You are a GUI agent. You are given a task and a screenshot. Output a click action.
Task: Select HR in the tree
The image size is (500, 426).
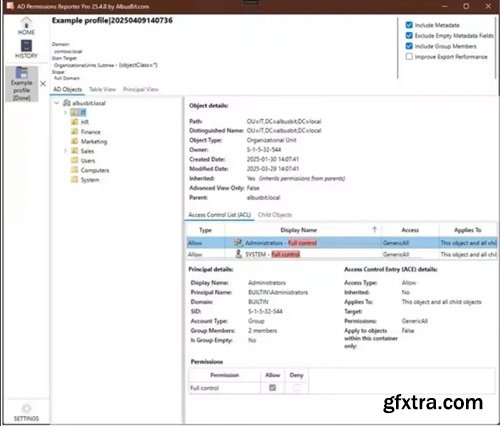click(85, 122)
